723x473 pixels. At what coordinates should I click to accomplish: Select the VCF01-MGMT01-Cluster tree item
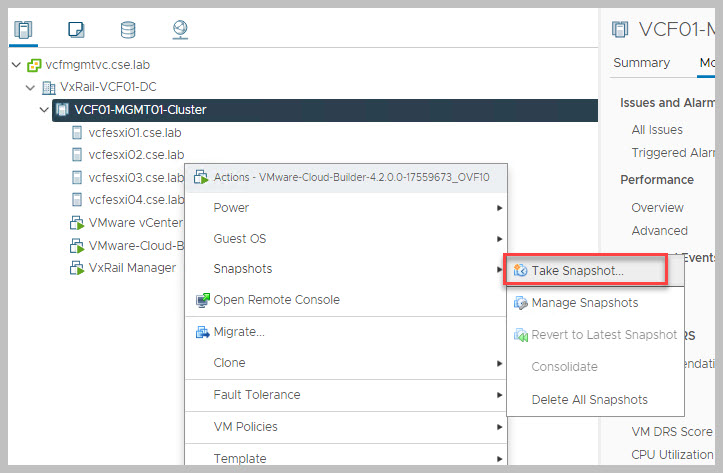click(x=325, y=110)
